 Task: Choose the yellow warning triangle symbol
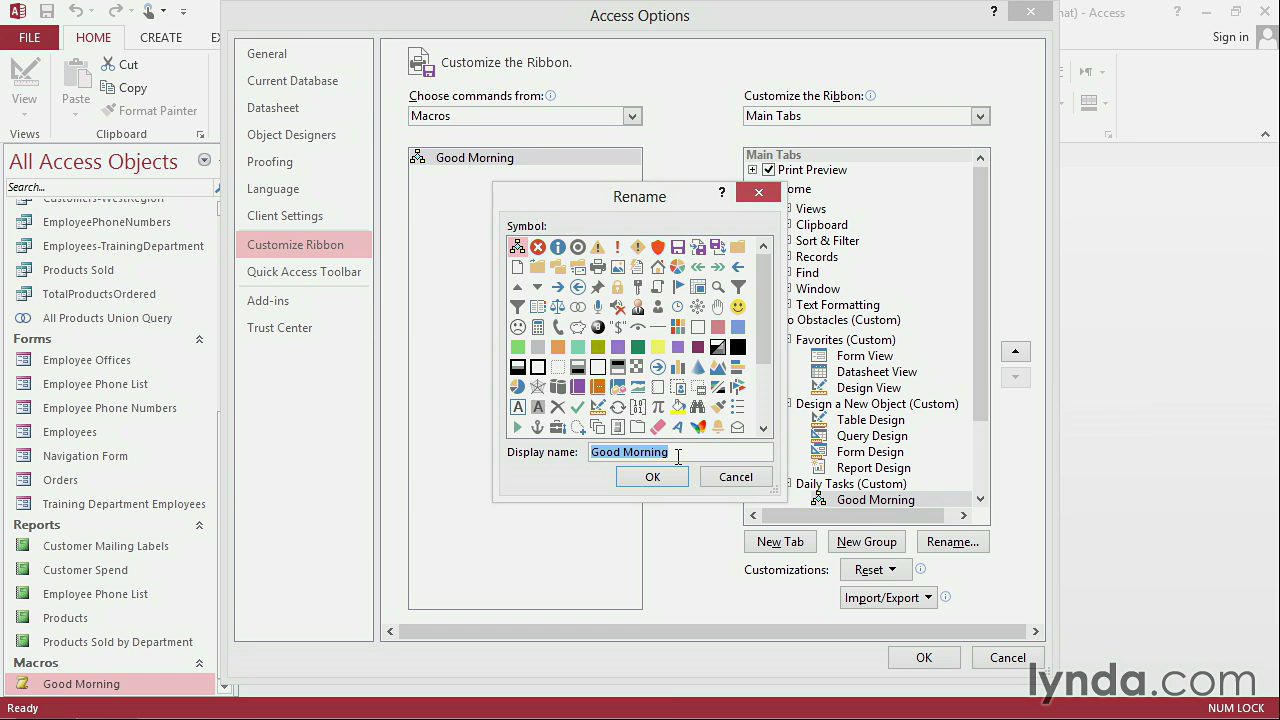598,247
